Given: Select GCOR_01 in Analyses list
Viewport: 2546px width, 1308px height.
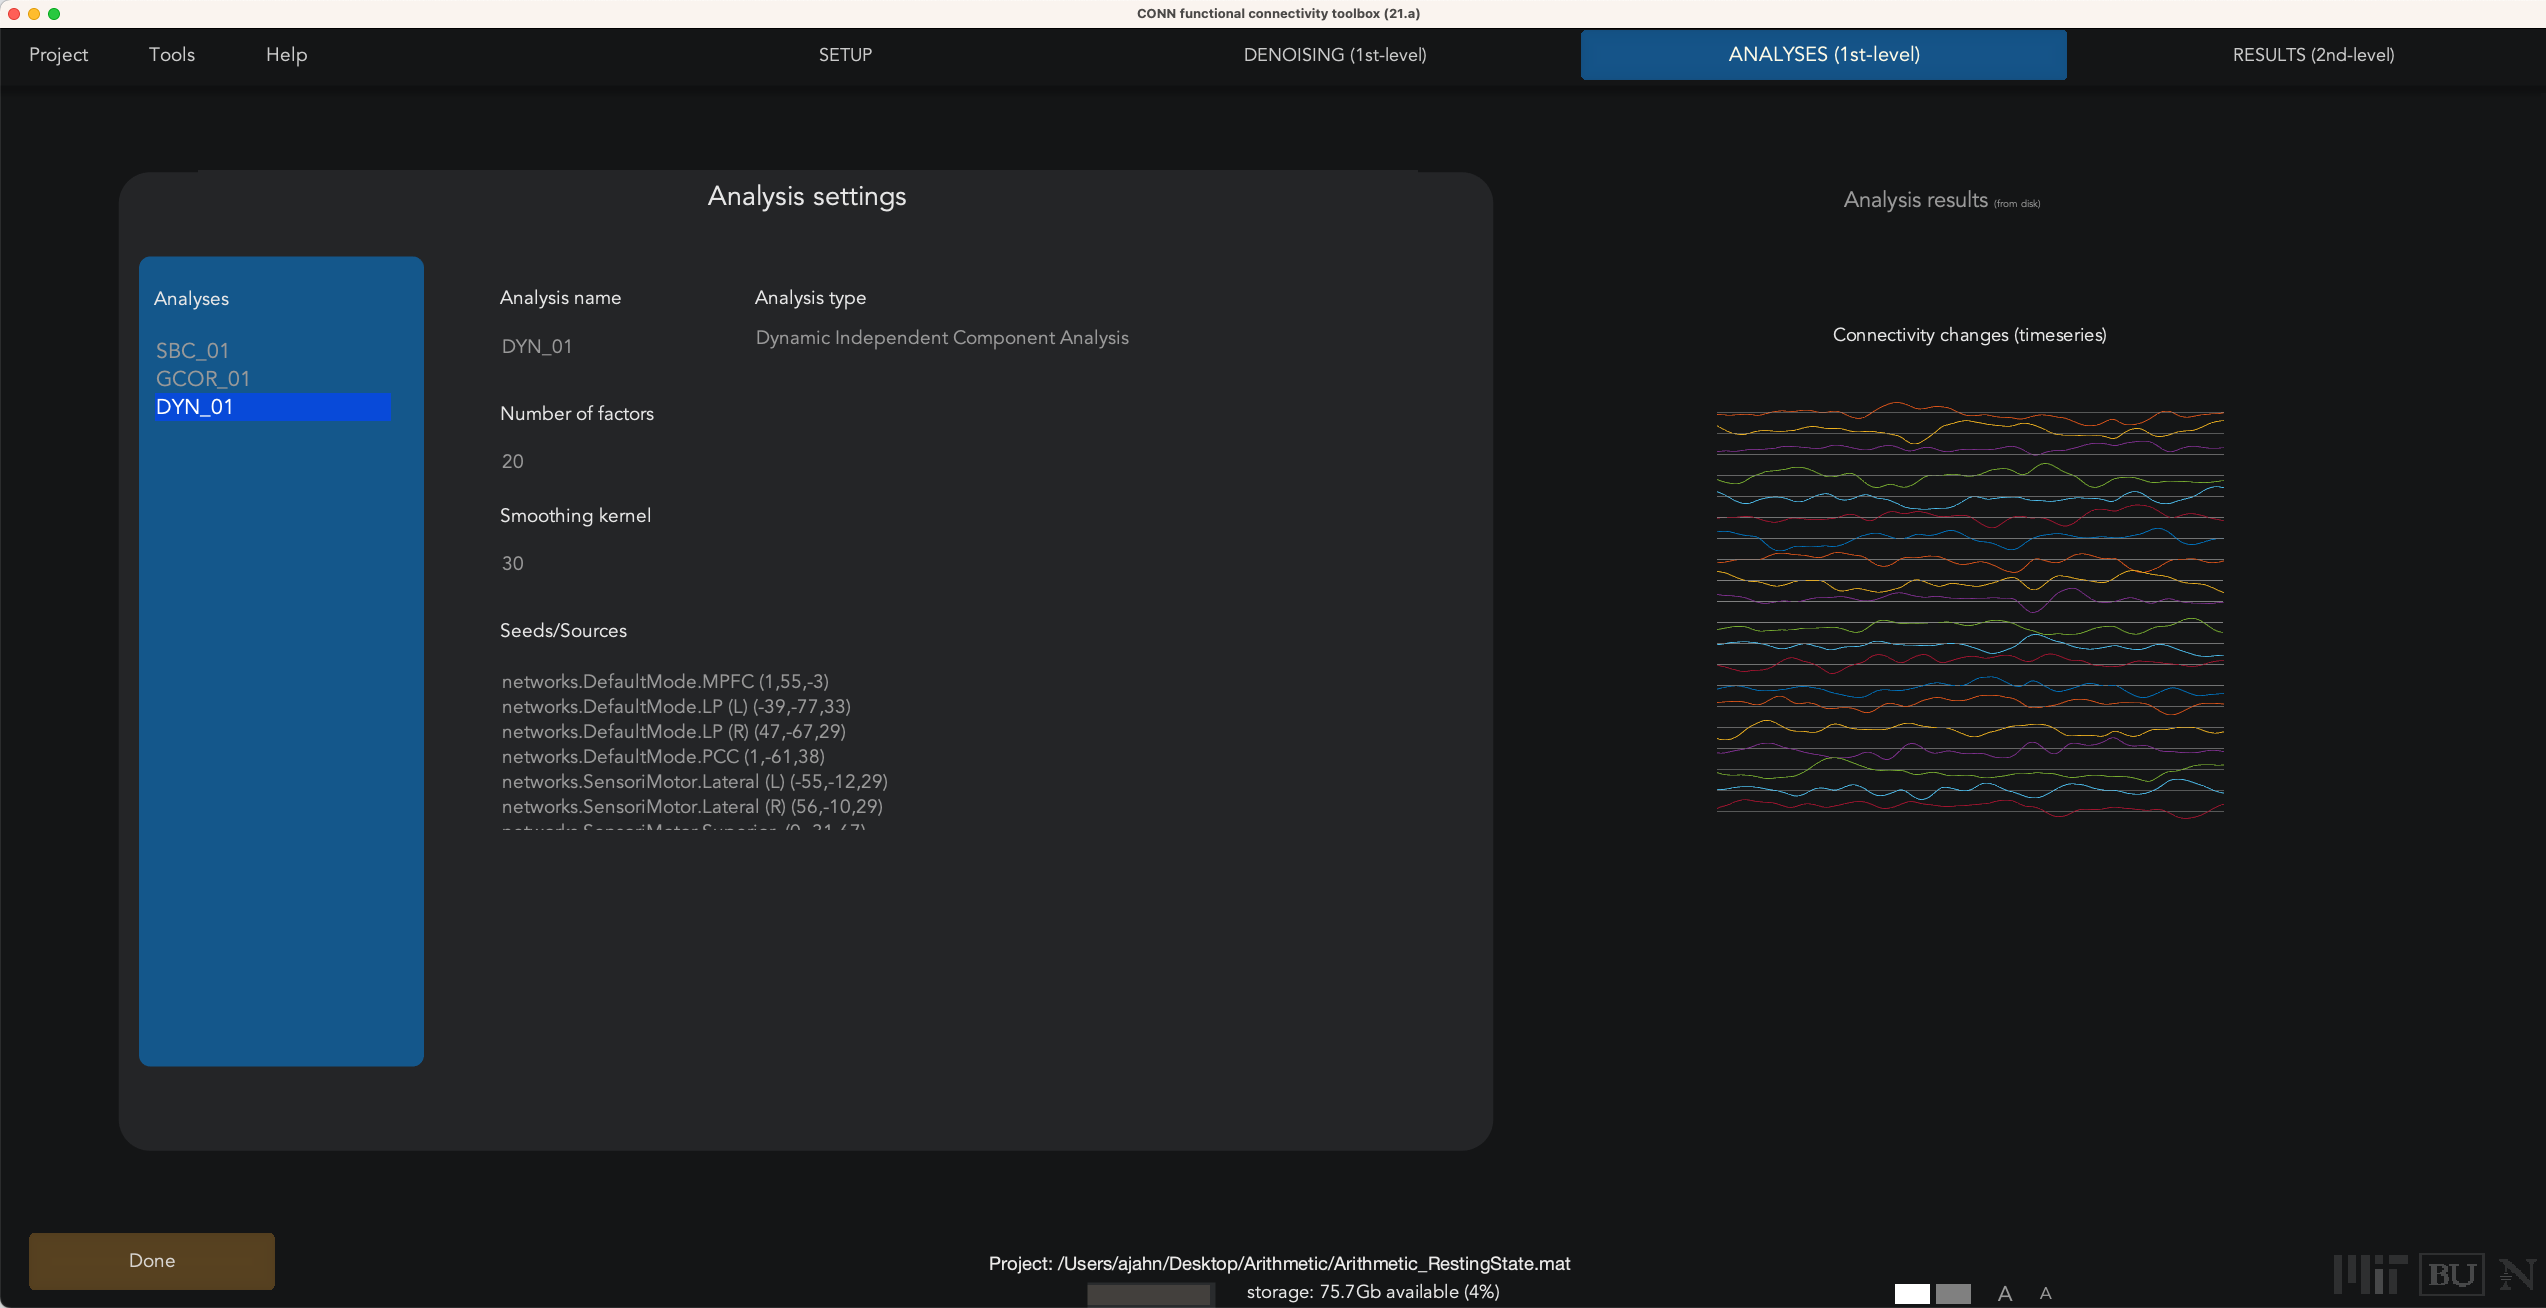Looking at the screenshot, I should pyautogui.click(x=272, y=379).
